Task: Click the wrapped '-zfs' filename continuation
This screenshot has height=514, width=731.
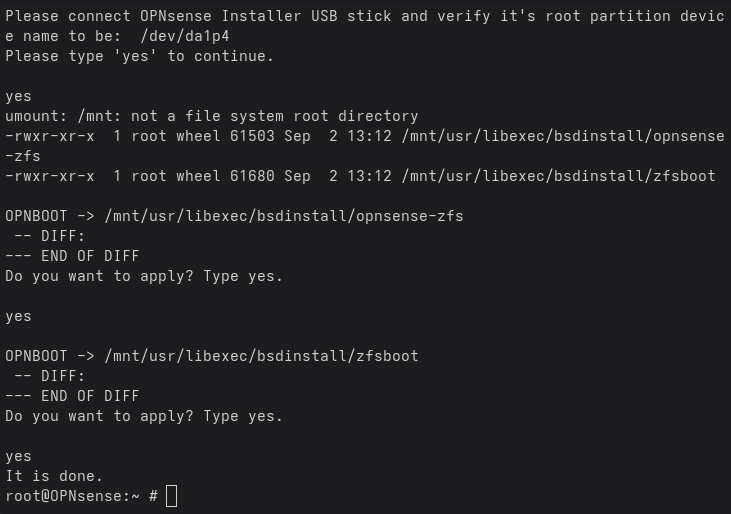Action: pyautogui.click(x=23, y=156)
